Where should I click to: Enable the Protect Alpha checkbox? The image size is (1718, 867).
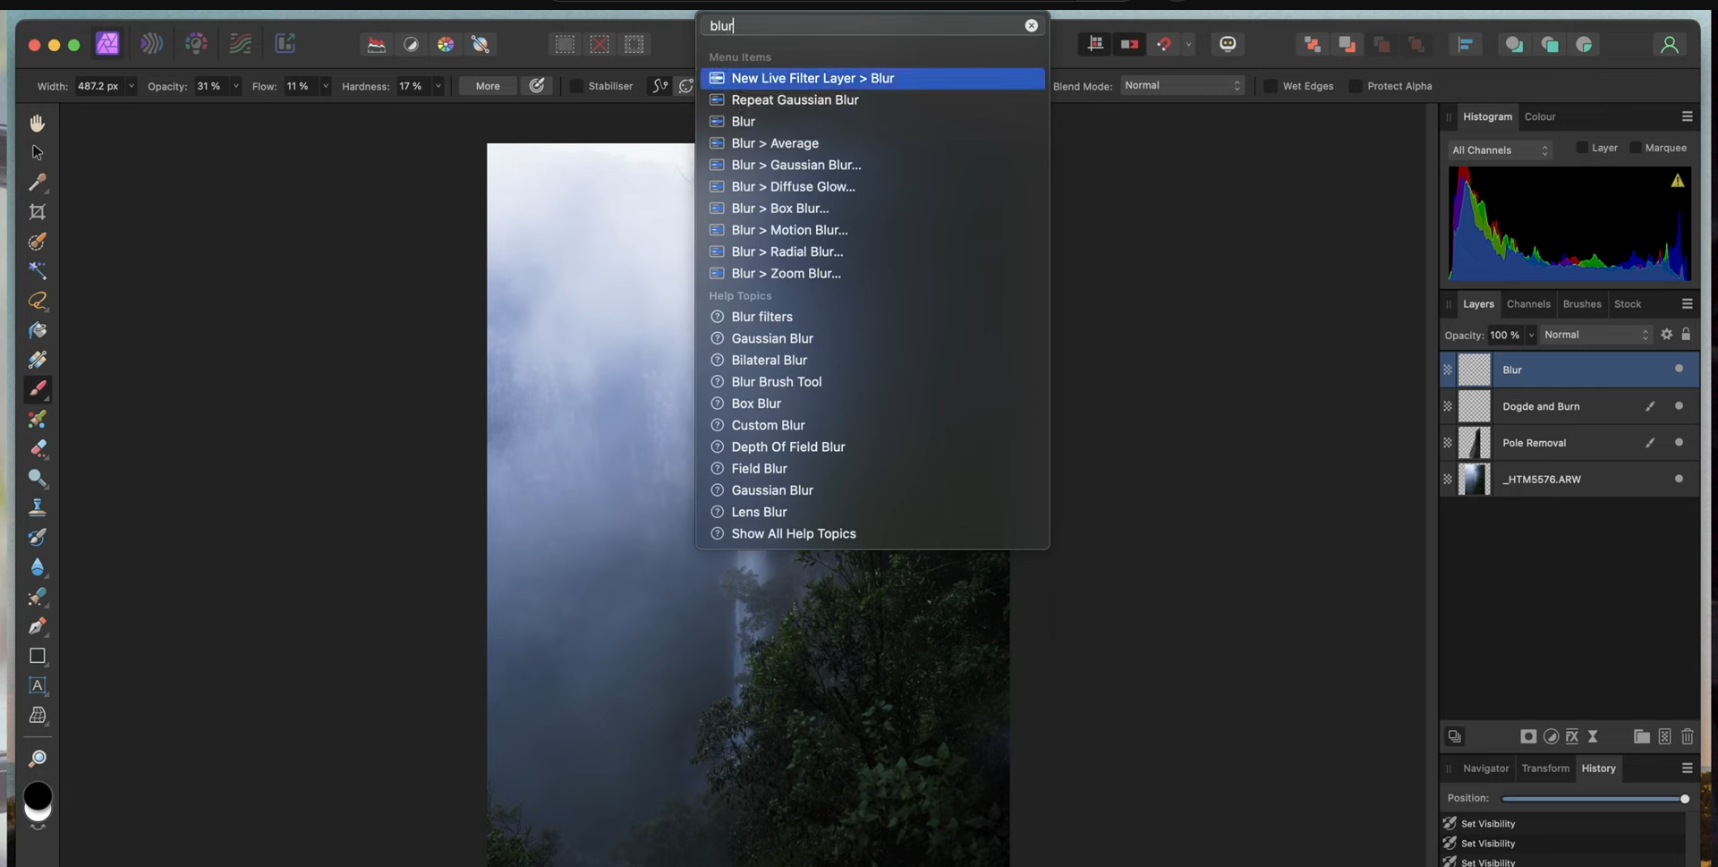click(1355, 86)
